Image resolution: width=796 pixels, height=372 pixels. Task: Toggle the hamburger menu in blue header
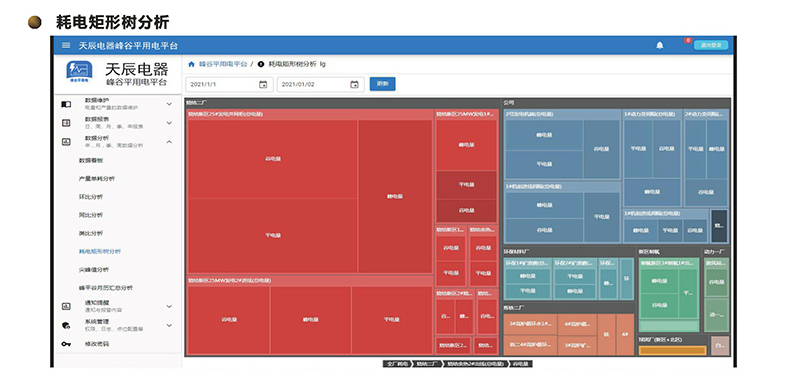65,45
